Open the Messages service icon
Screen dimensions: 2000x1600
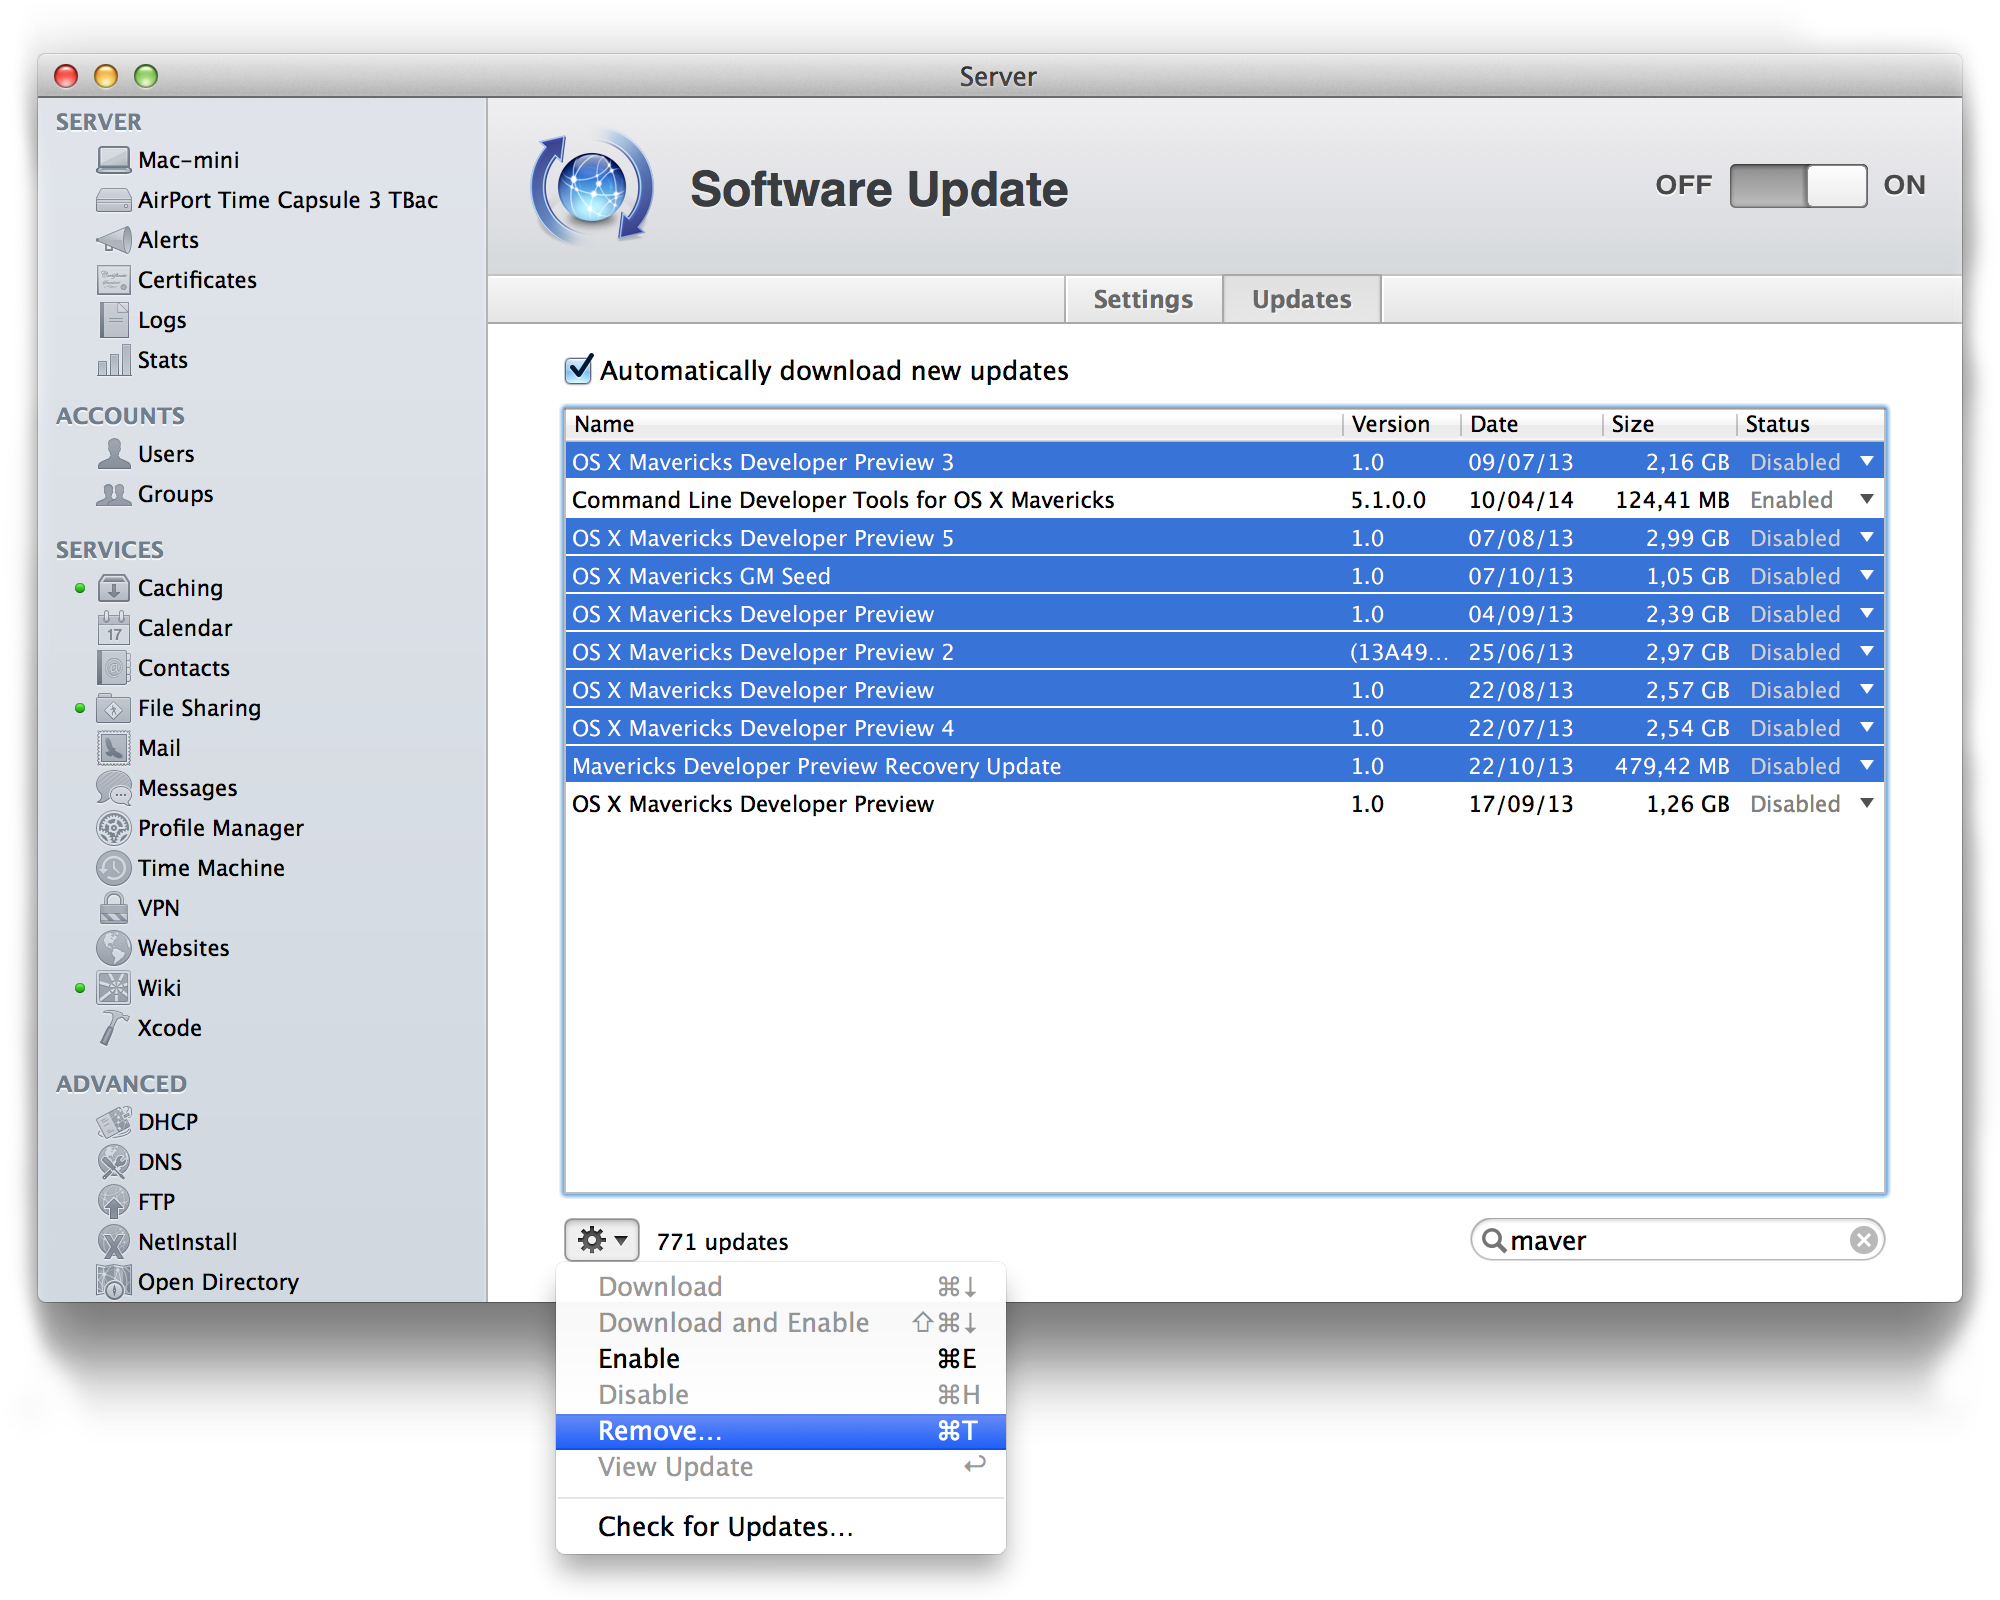tap(114, 788)
